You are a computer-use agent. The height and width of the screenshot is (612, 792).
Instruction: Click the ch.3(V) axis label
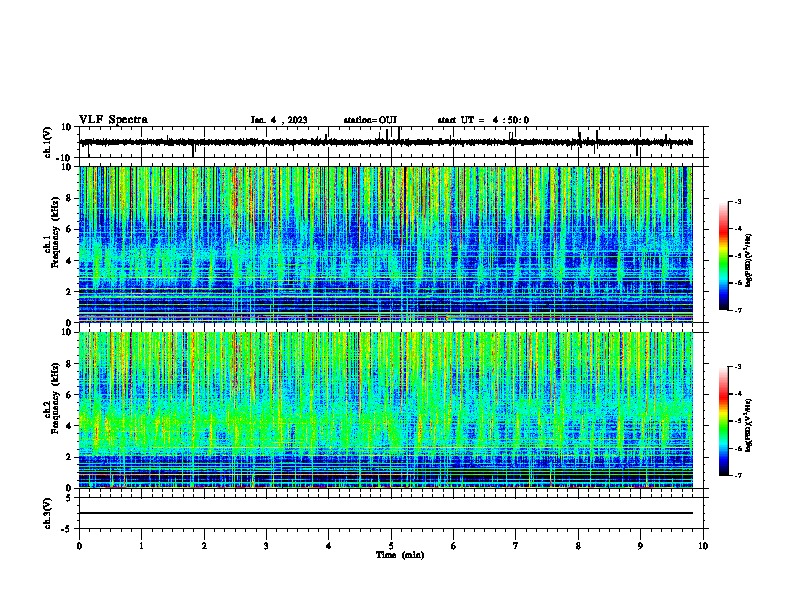(x=47, y=513)
